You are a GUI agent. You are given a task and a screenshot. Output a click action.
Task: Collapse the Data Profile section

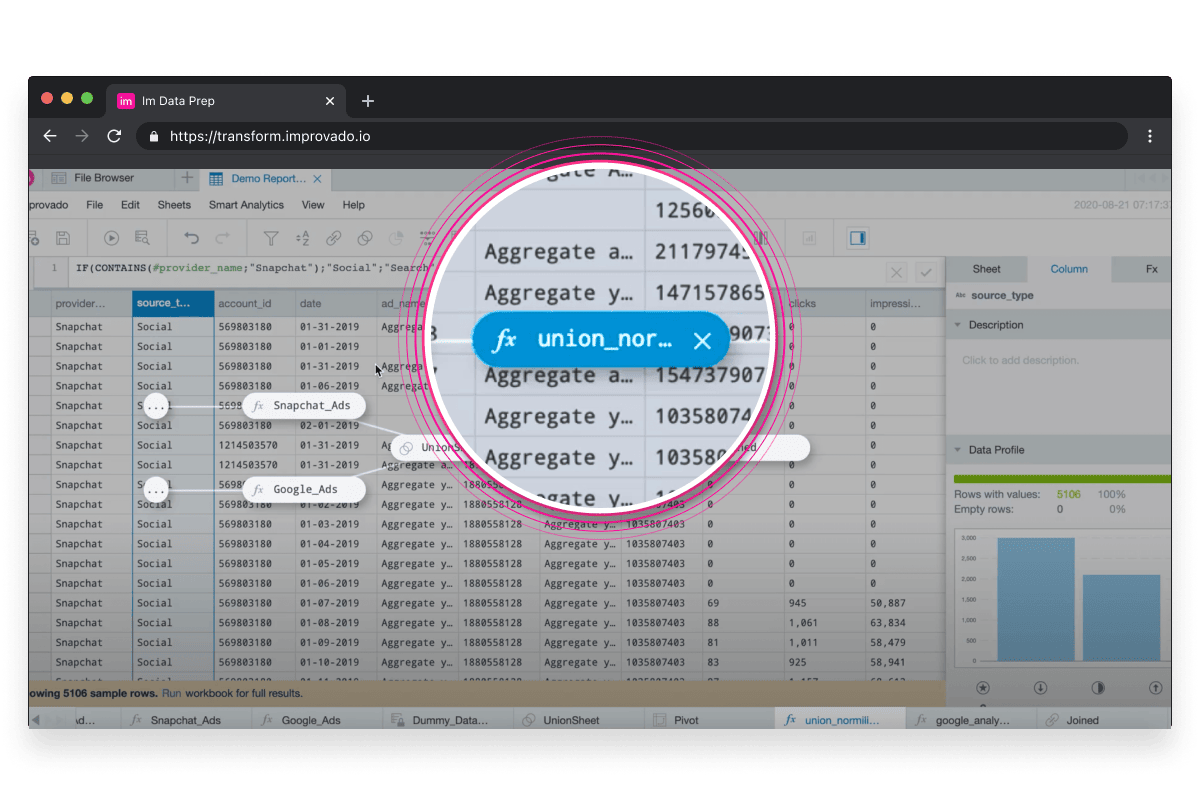point(957,450)
